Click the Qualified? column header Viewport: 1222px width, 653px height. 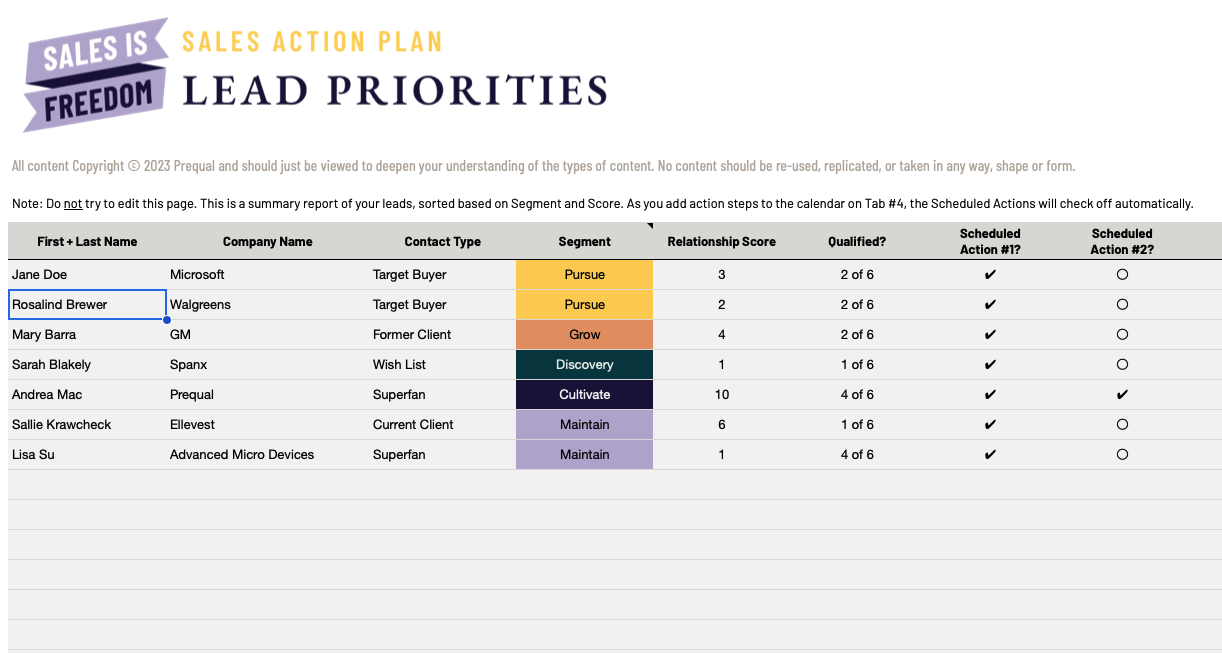tap(857, 241)
